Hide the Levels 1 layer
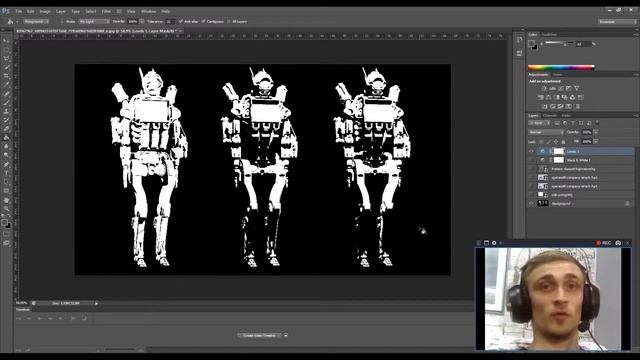The height and width of the screenshot is (360, 640). [531, 151]
